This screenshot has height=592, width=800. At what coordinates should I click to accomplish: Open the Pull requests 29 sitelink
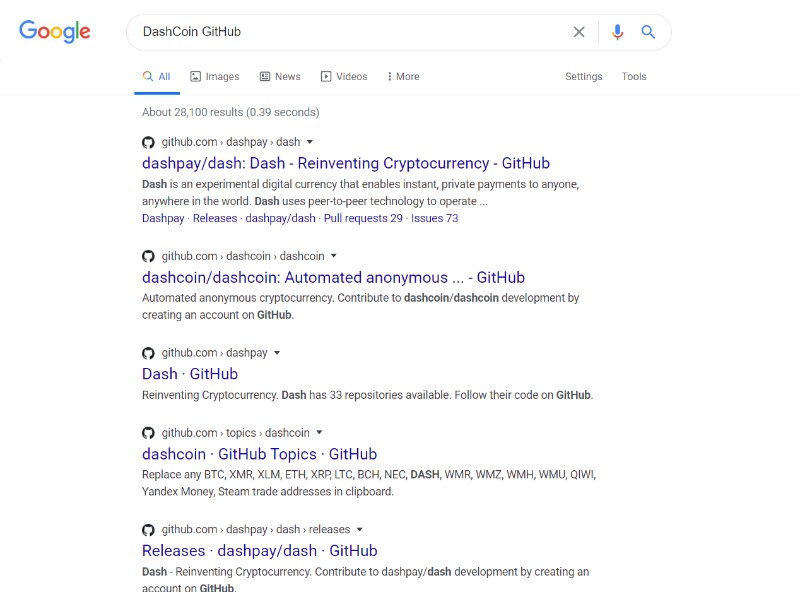point(363,218)
